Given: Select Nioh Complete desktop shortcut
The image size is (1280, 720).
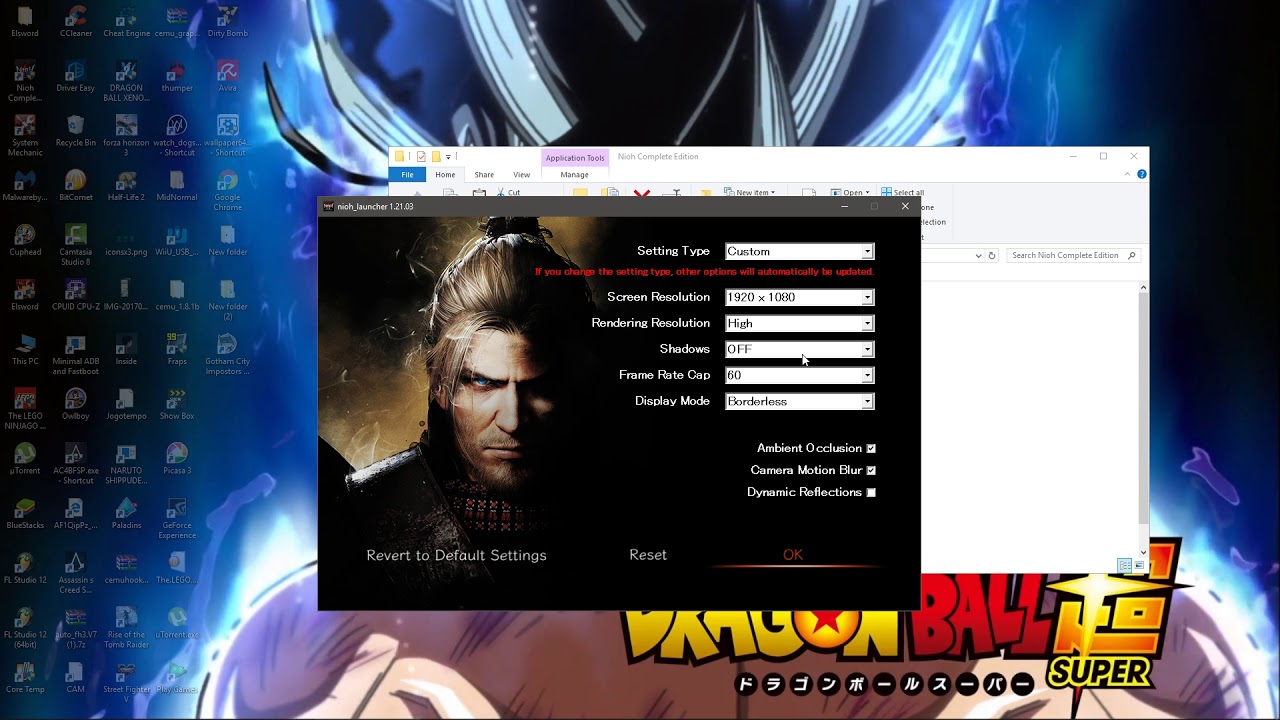Looking at the screenshot, I should 25,81.
